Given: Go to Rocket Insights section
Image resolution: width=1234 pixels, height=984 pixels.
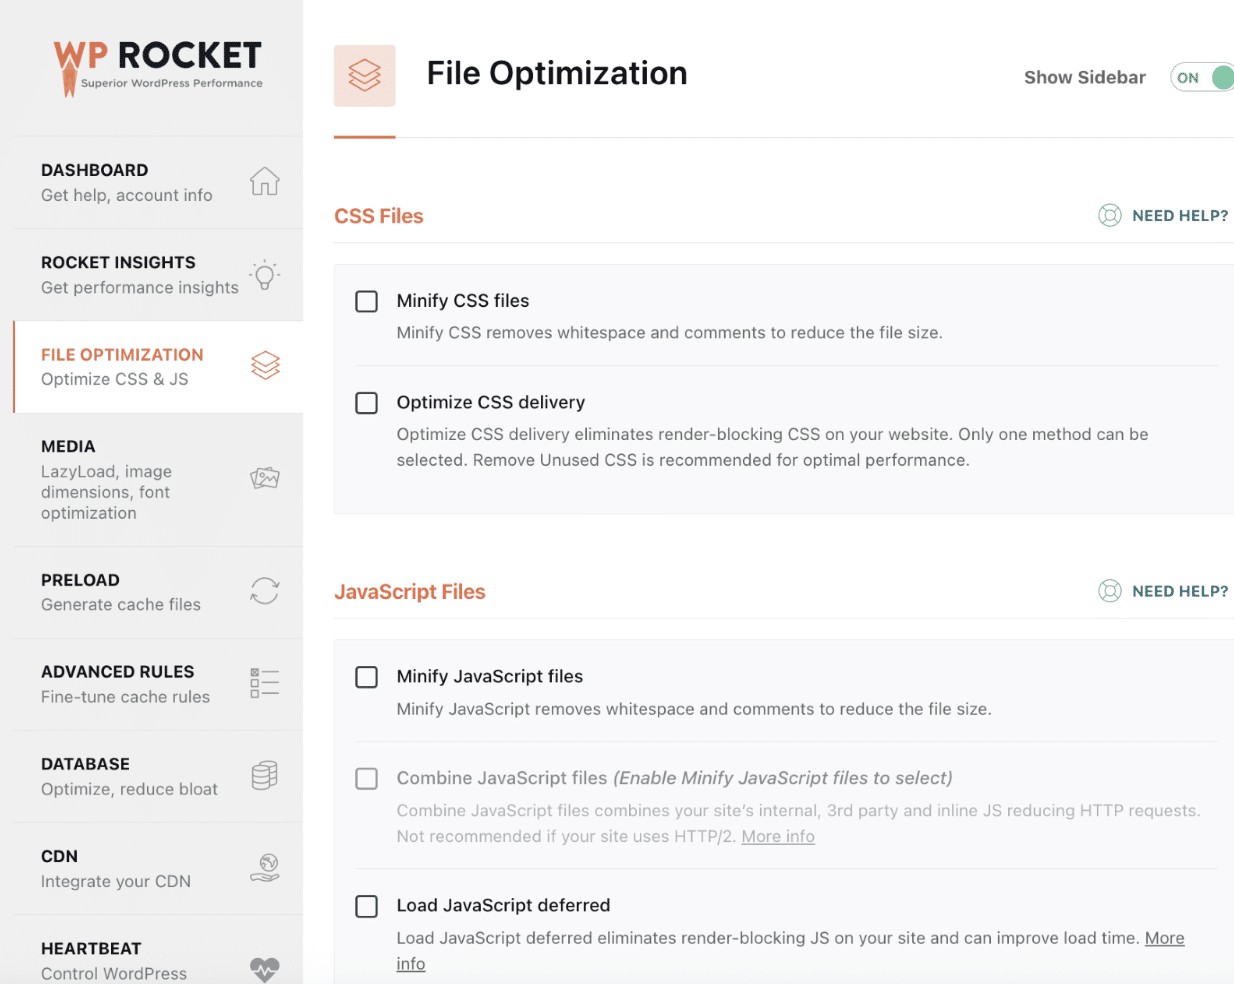Looking at the screenshot, I should 158,275.
